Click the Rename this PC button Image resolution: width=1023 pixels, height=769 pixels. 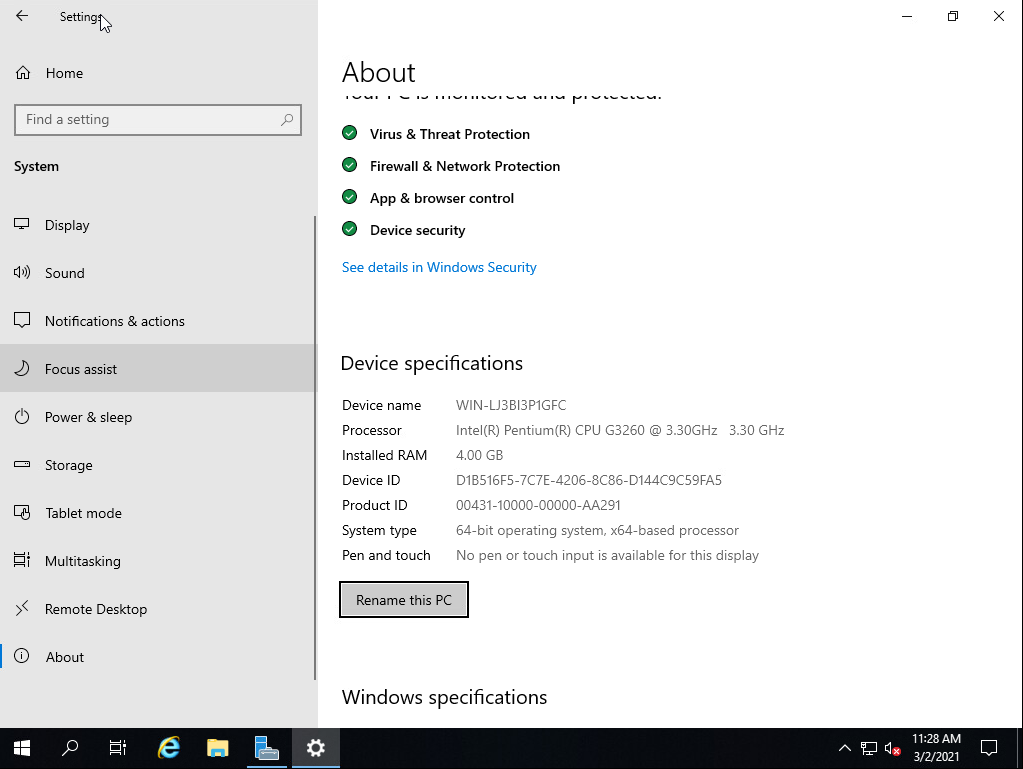coord(404,599)
